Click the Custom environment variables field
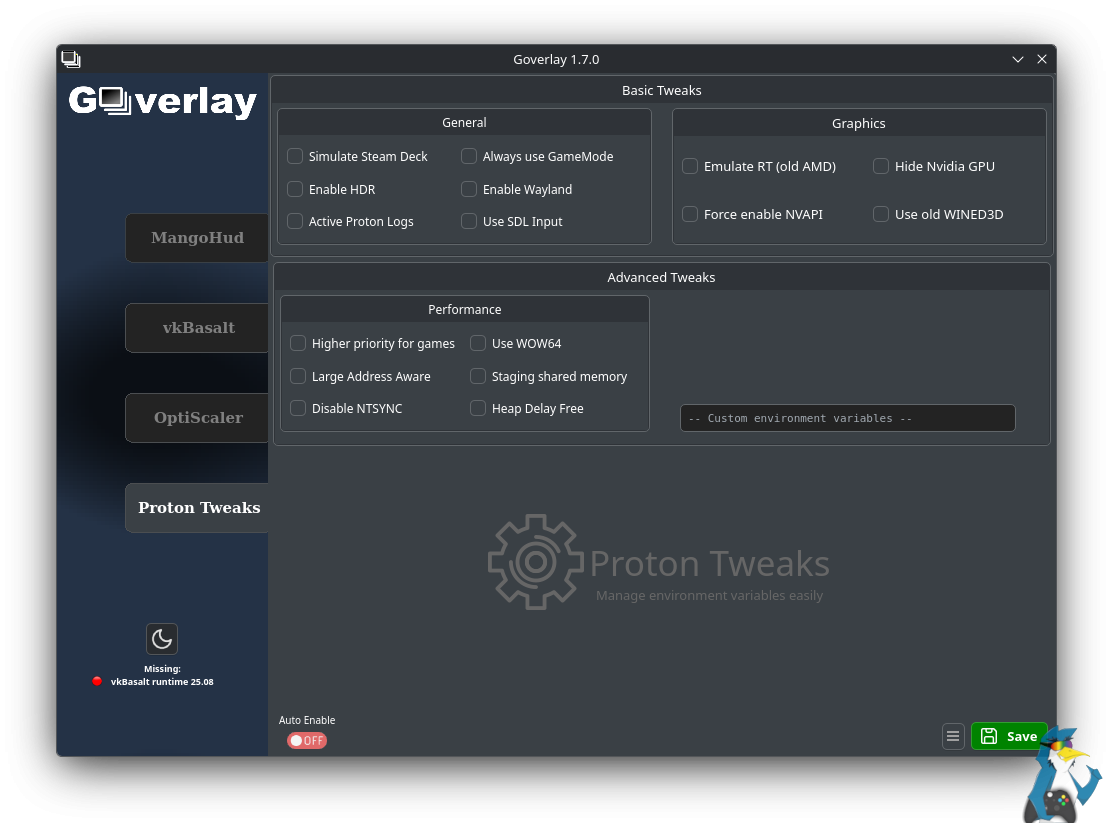This screenshot has width=1111, height=823. click(847, 418)
